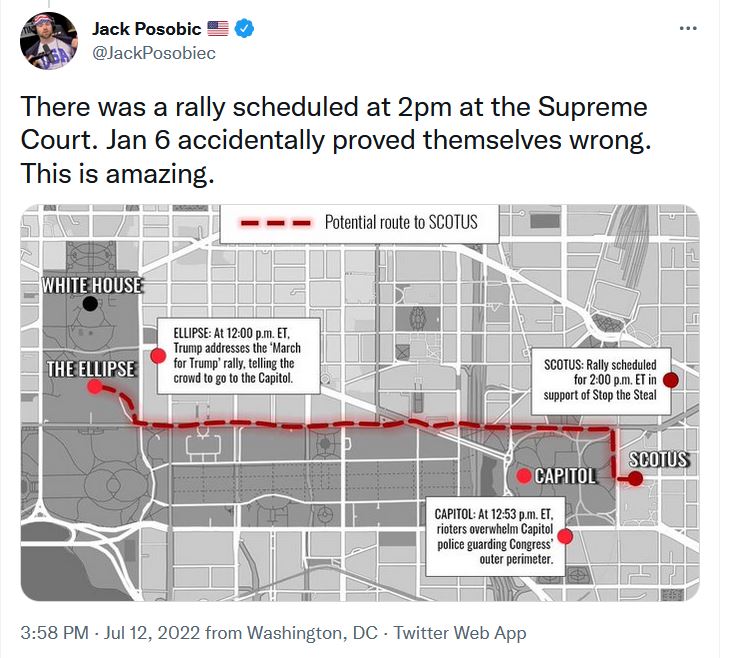Click the THE ELLIPSE map label
The width and height of the screenshot is (740, 658).
91,369
